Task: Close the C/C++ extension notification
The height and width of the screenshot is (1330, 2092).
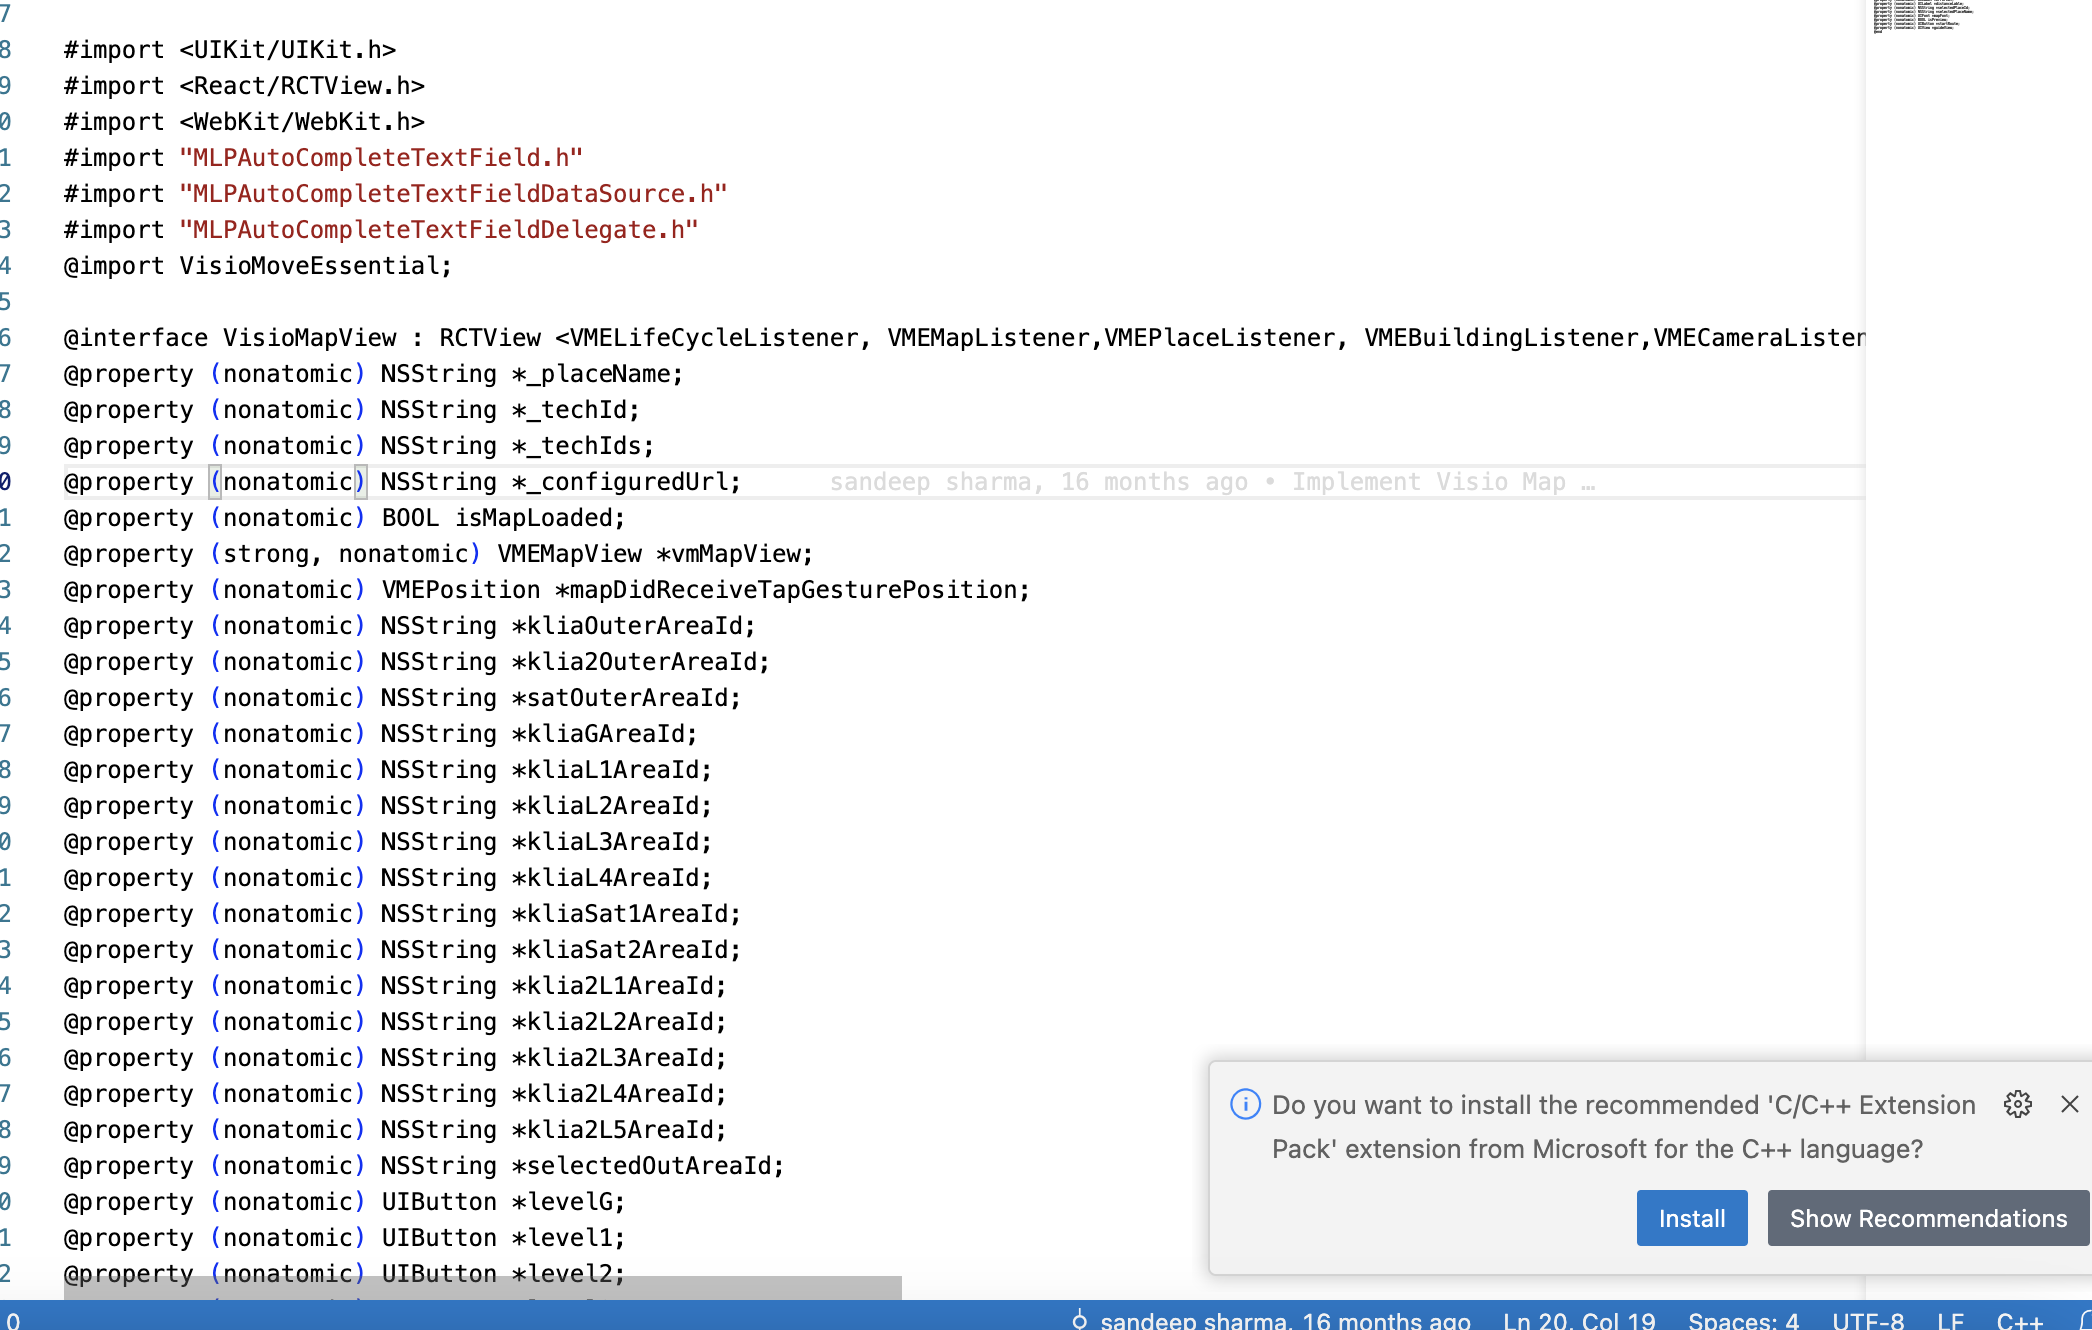Action: pos(2069,1103)
